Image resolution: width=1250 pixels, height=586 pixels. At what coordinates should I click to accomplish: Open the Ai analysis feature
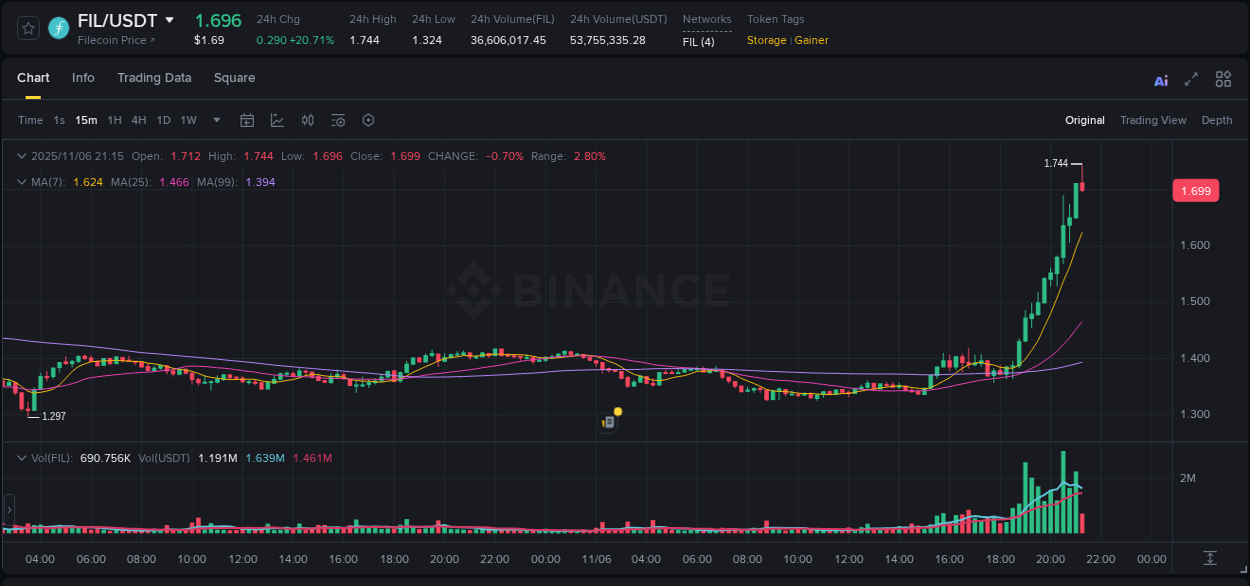[x=1161, y=79]
